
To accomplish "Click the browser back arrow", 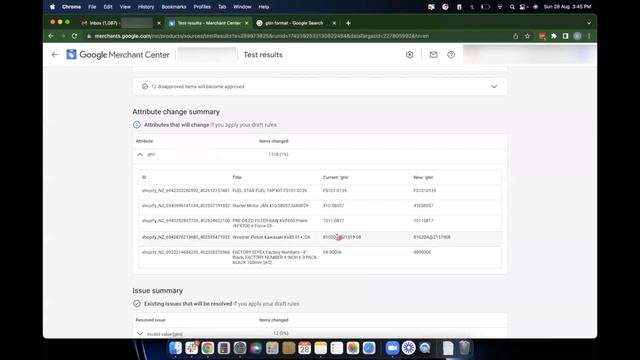I will click(x=51, y=36).
